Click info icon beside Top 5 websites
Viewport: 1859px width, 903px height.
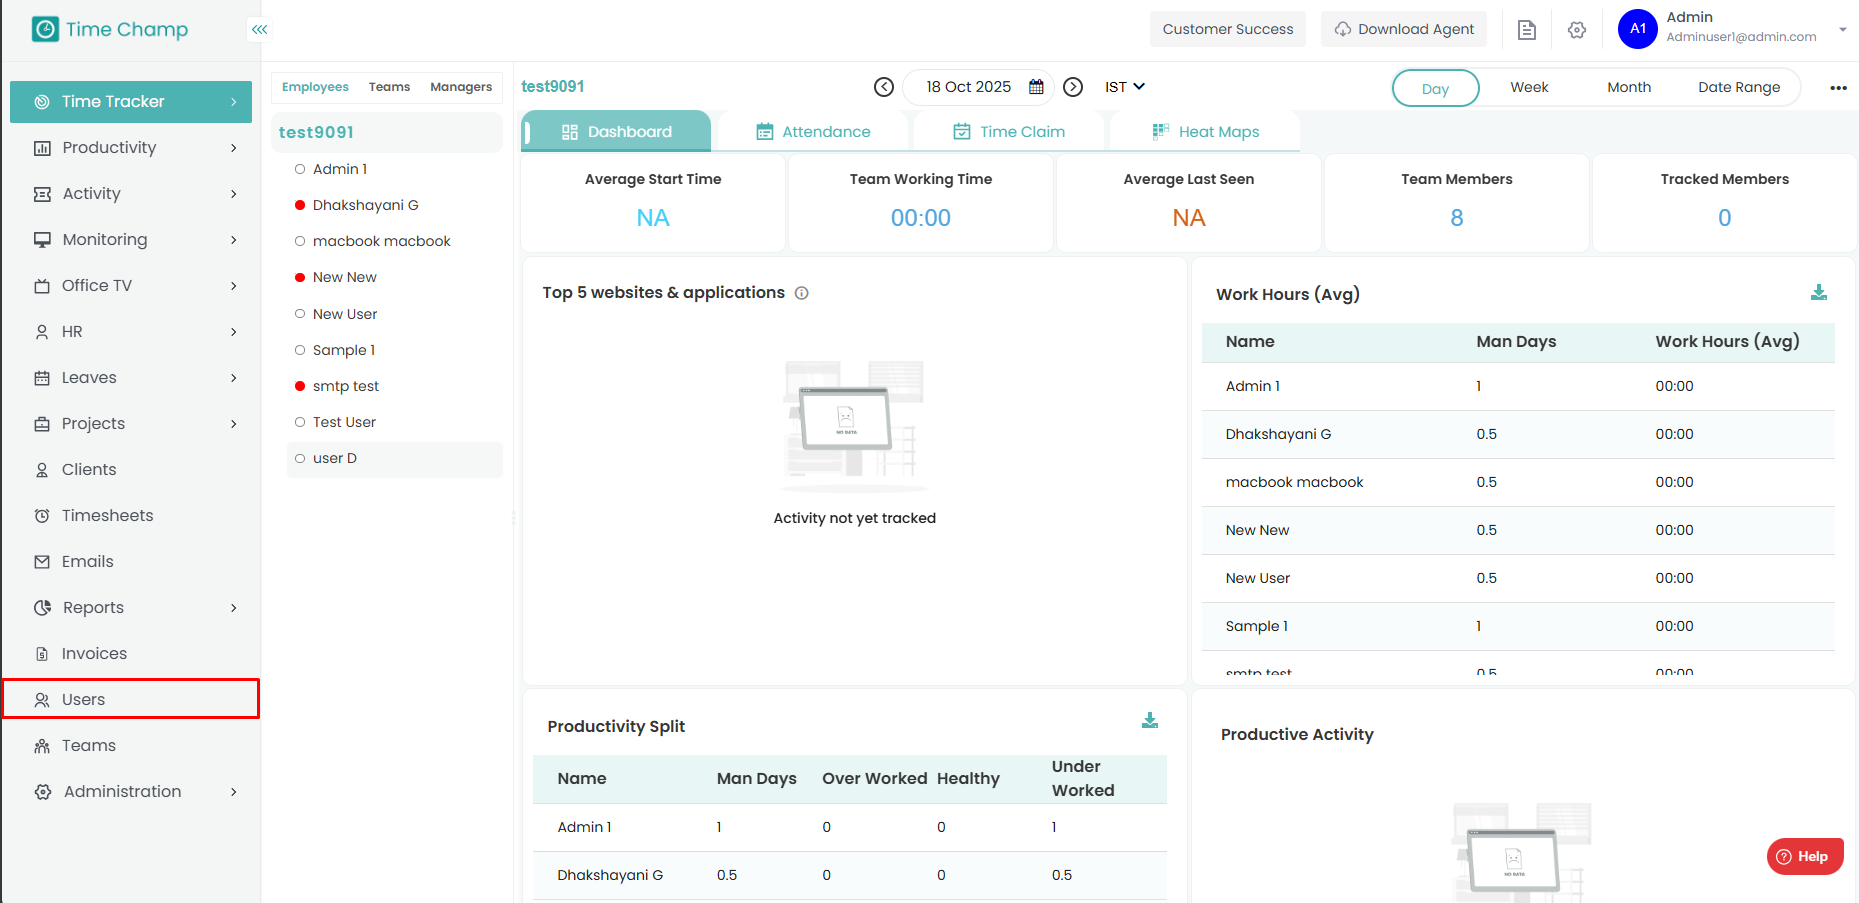tap(801, 293)
